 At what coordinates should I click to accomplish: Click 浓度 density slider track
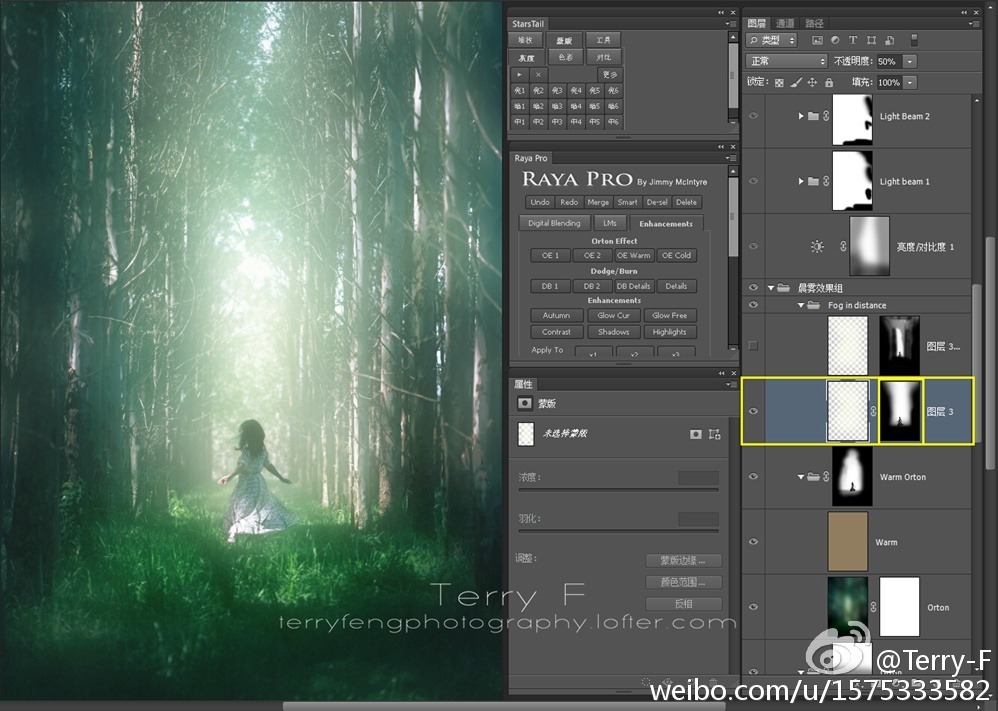pyautogui.click(x=618, y=490)
